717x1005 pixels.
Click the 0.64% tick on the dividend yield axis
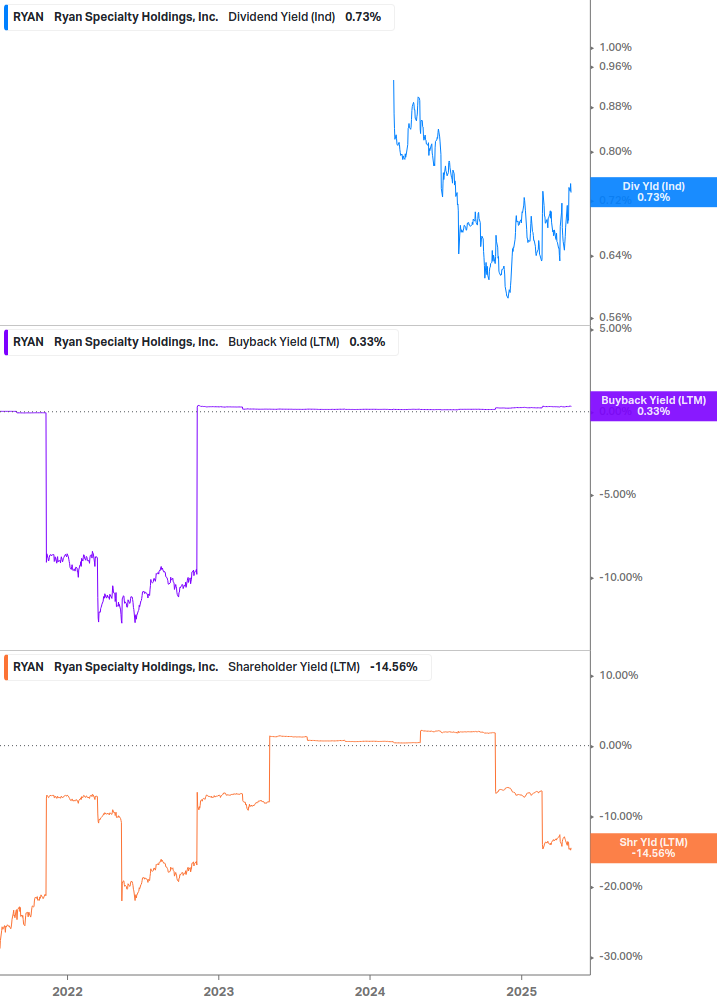(x=615, y=255)
